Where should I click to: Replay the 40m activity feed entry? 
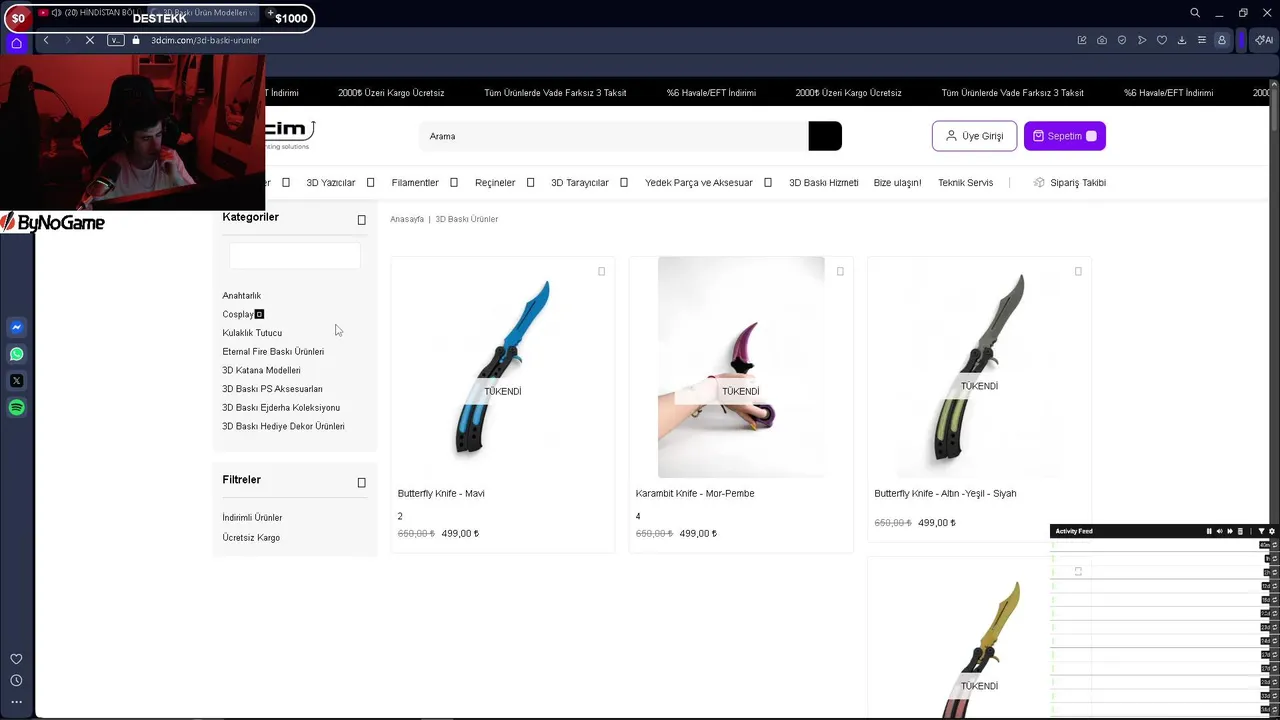[x=1274, y=545]
